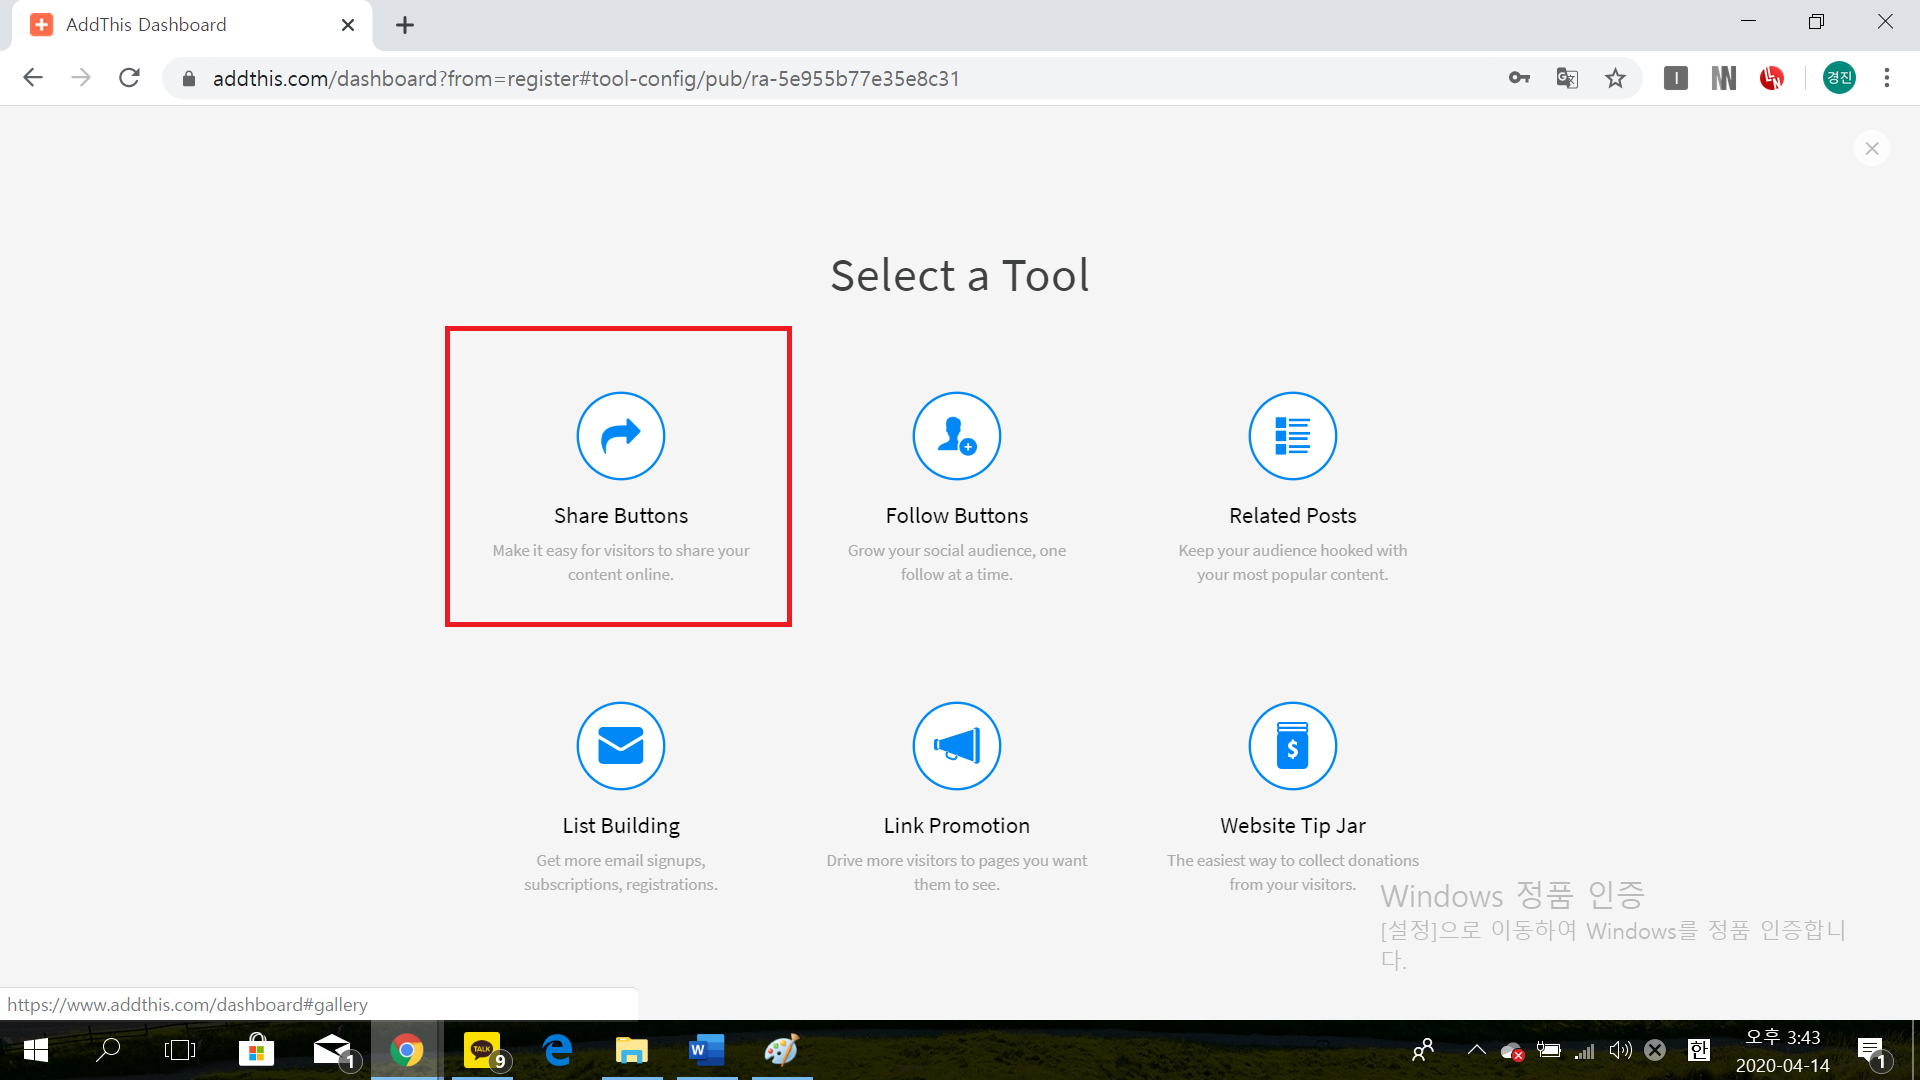Select the Link Promotion megaphone icon
The image size is (1920, 1080).
(x=956, y=746)
